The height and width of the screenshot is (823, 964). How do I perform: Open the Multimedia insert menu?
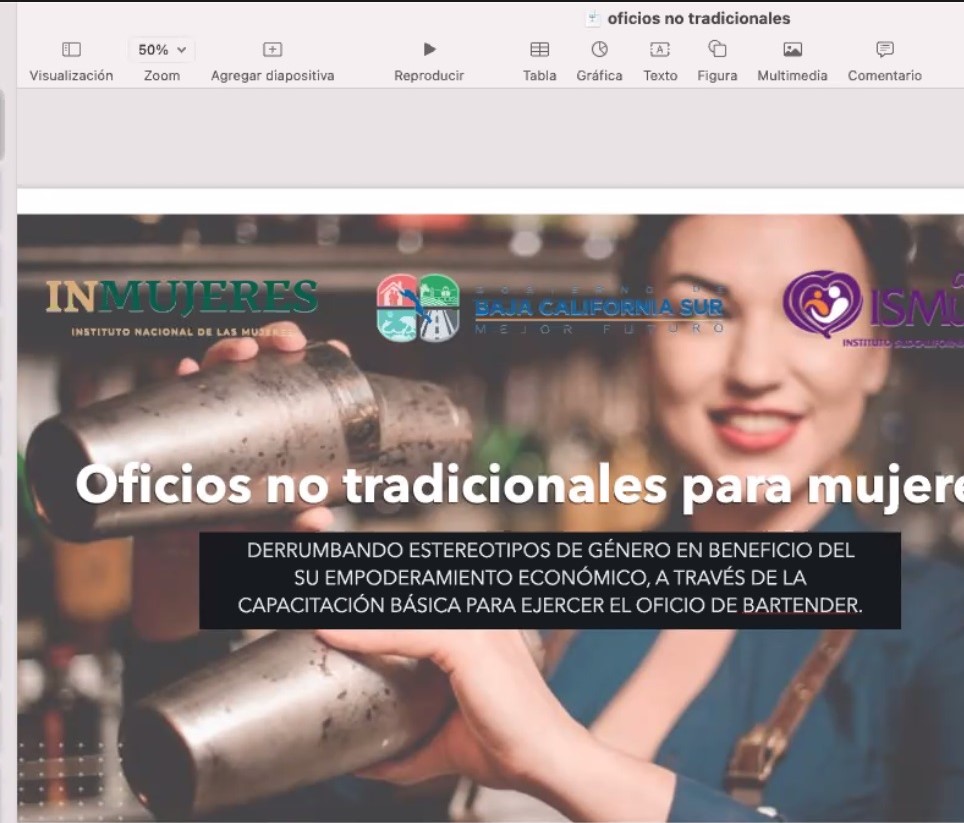792,50
